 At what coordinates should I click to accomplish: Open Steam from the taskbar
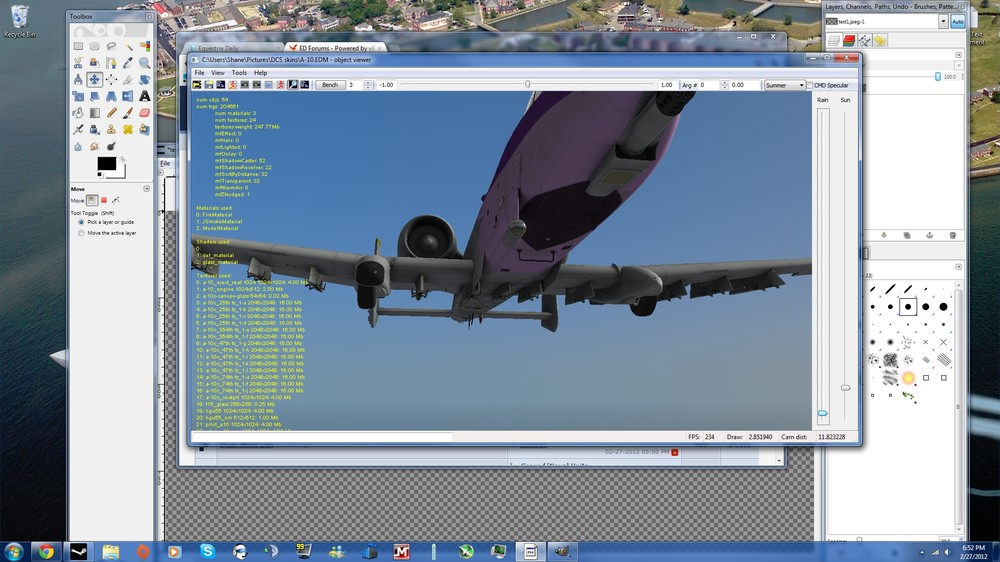click(x=78, y=551)
